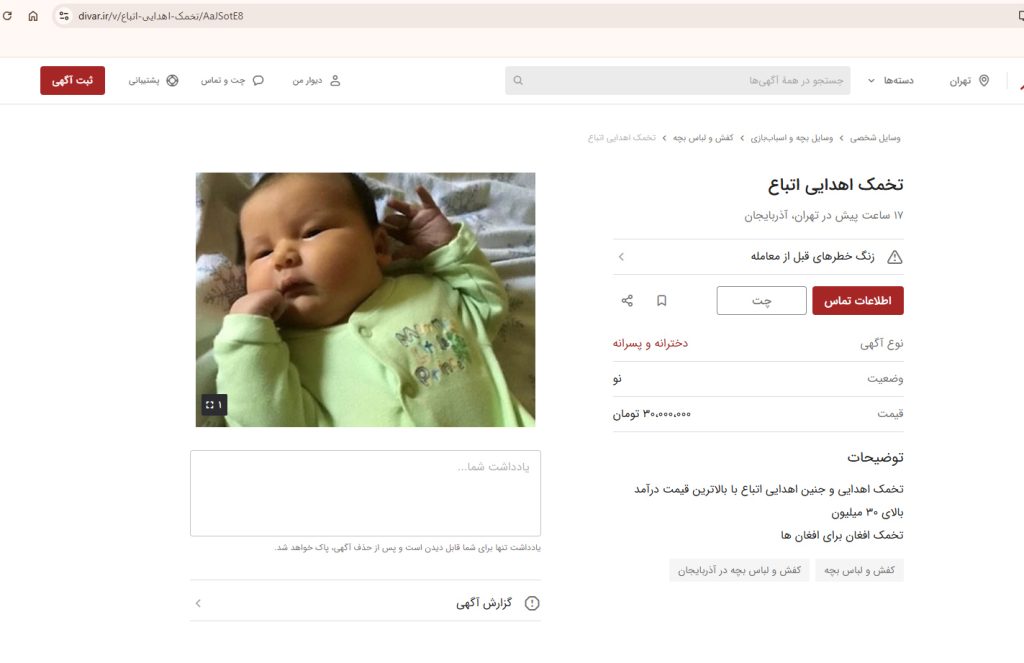Click the کفش و لباس بچه در آذربایجان tag

click(x=739, y=570)
